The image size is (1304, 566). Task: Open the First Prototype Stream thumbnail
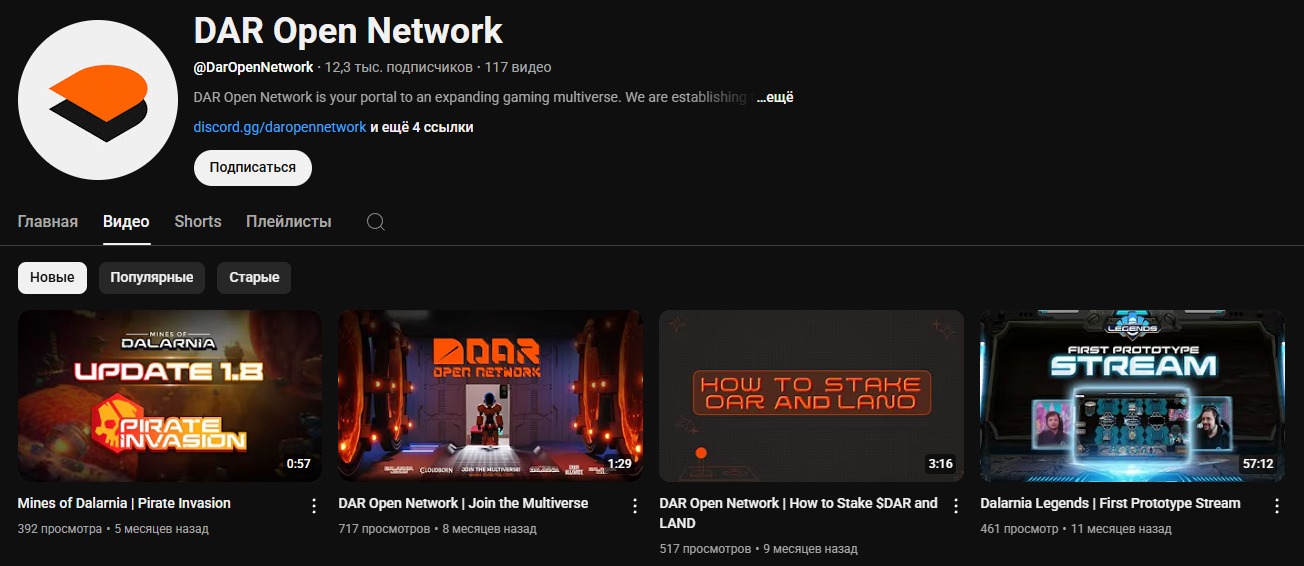tap(1133, 395)
